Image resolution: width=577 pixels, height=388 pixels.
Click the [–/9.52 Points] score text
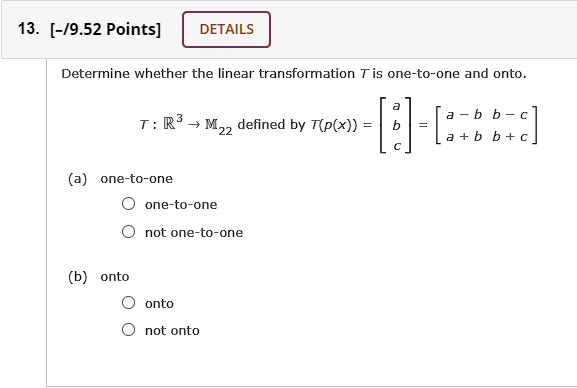click(106, 29)
